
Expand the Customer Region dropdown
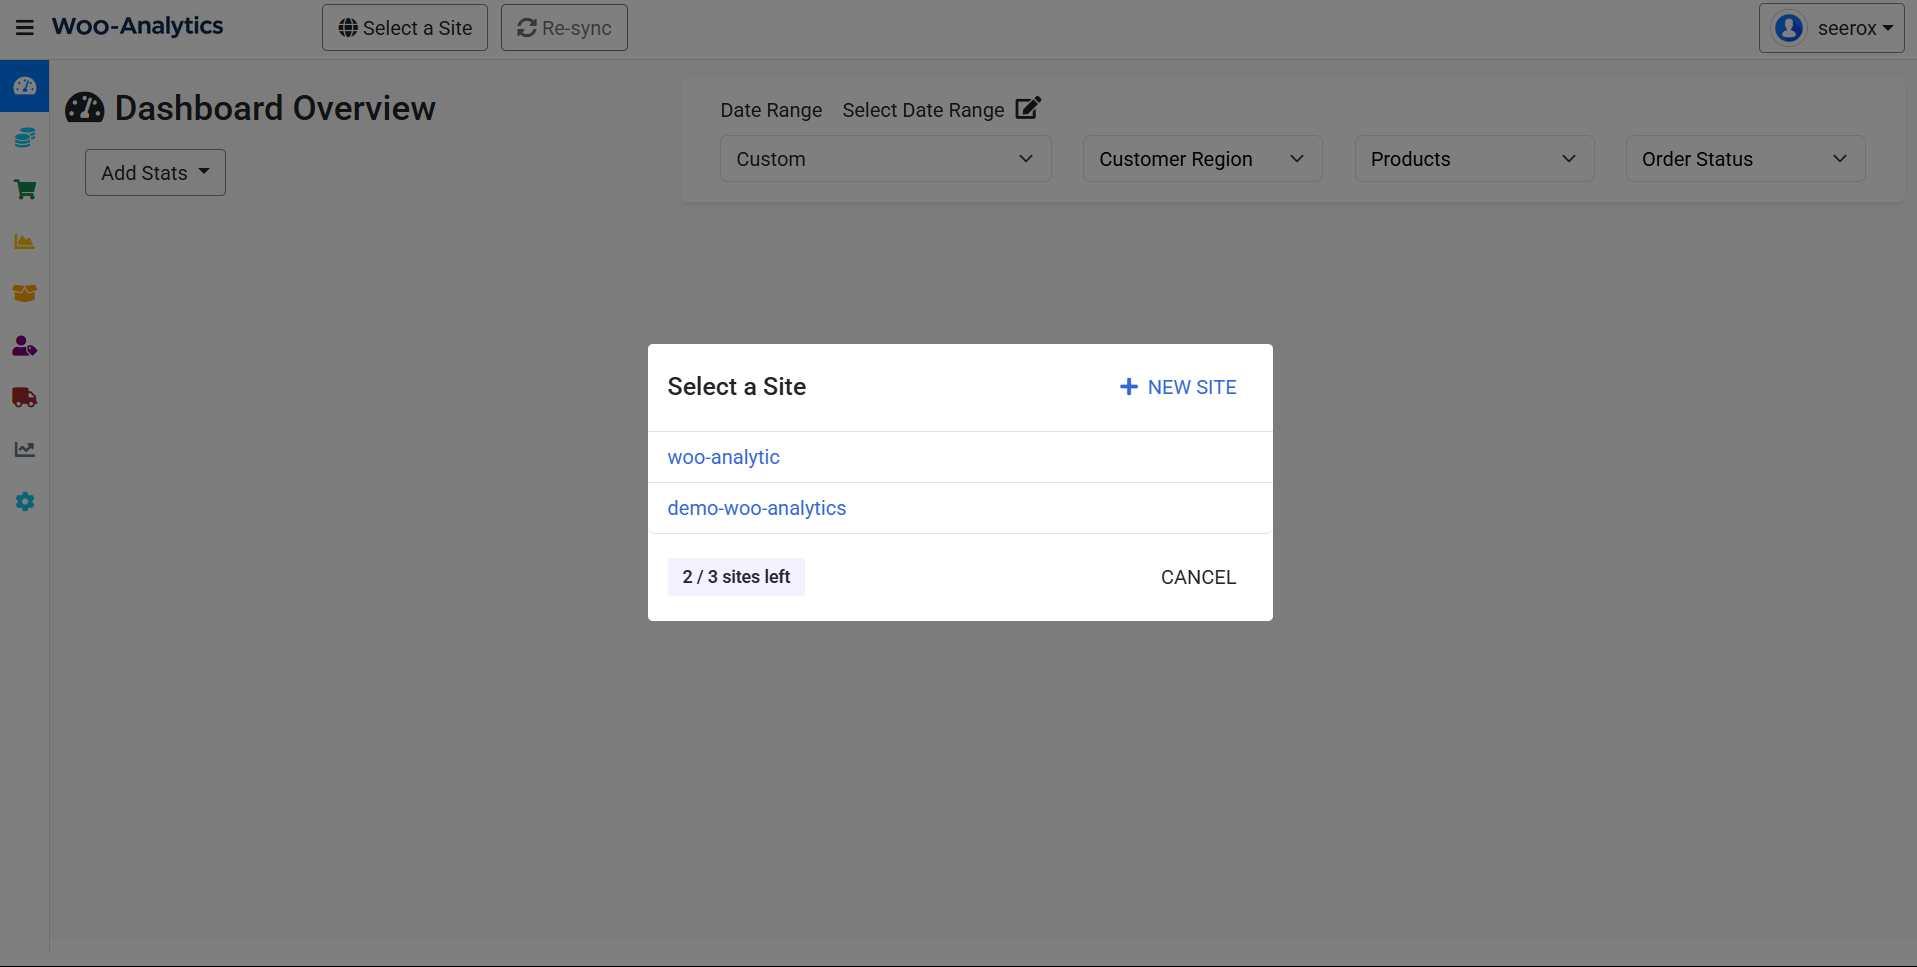(x=1202, y=158)
